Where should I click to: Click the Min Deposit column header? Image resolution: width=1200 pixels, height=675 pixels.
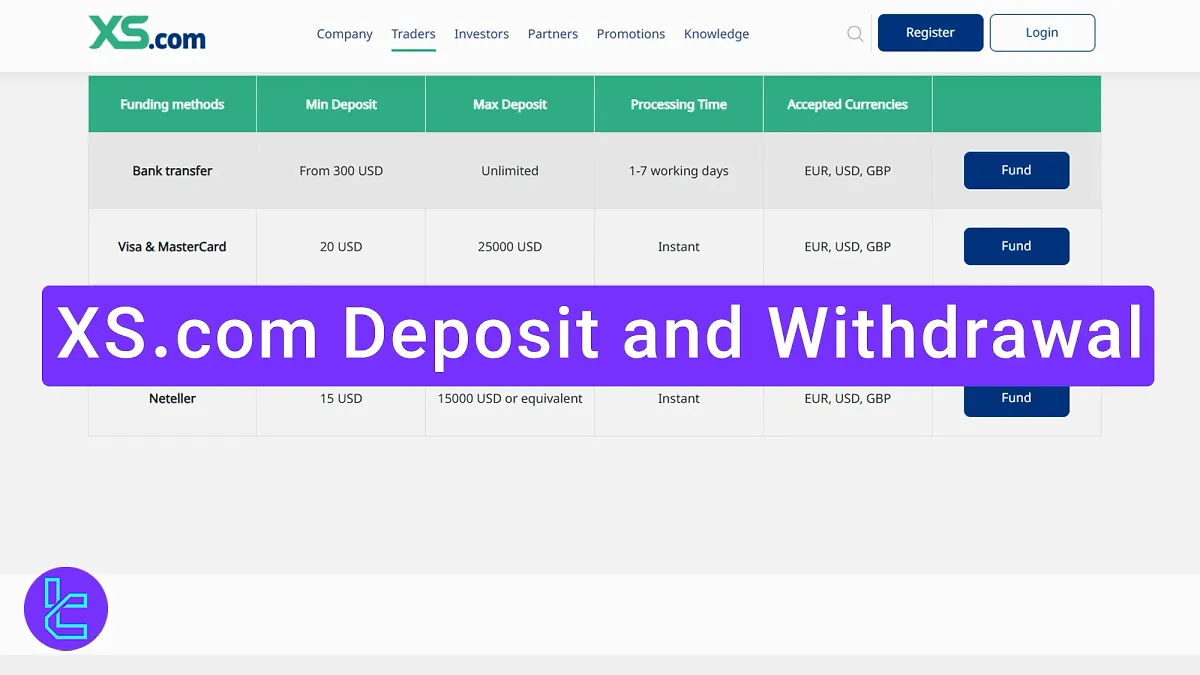[340, 103]
